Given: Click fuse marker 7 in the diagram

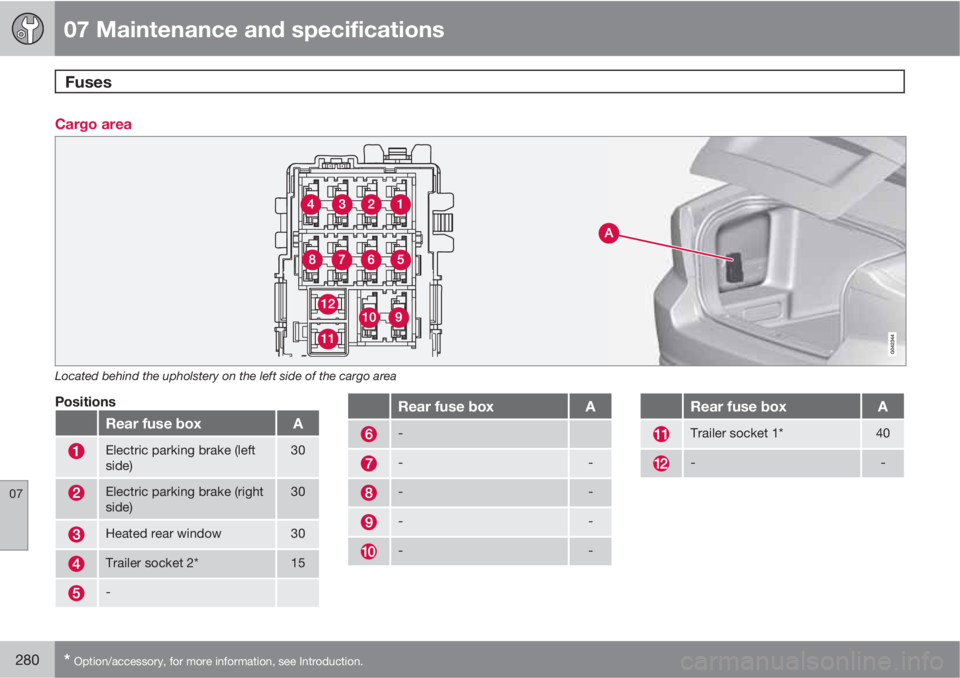Looking at the screenshot, I should click(x=342, y=260).
